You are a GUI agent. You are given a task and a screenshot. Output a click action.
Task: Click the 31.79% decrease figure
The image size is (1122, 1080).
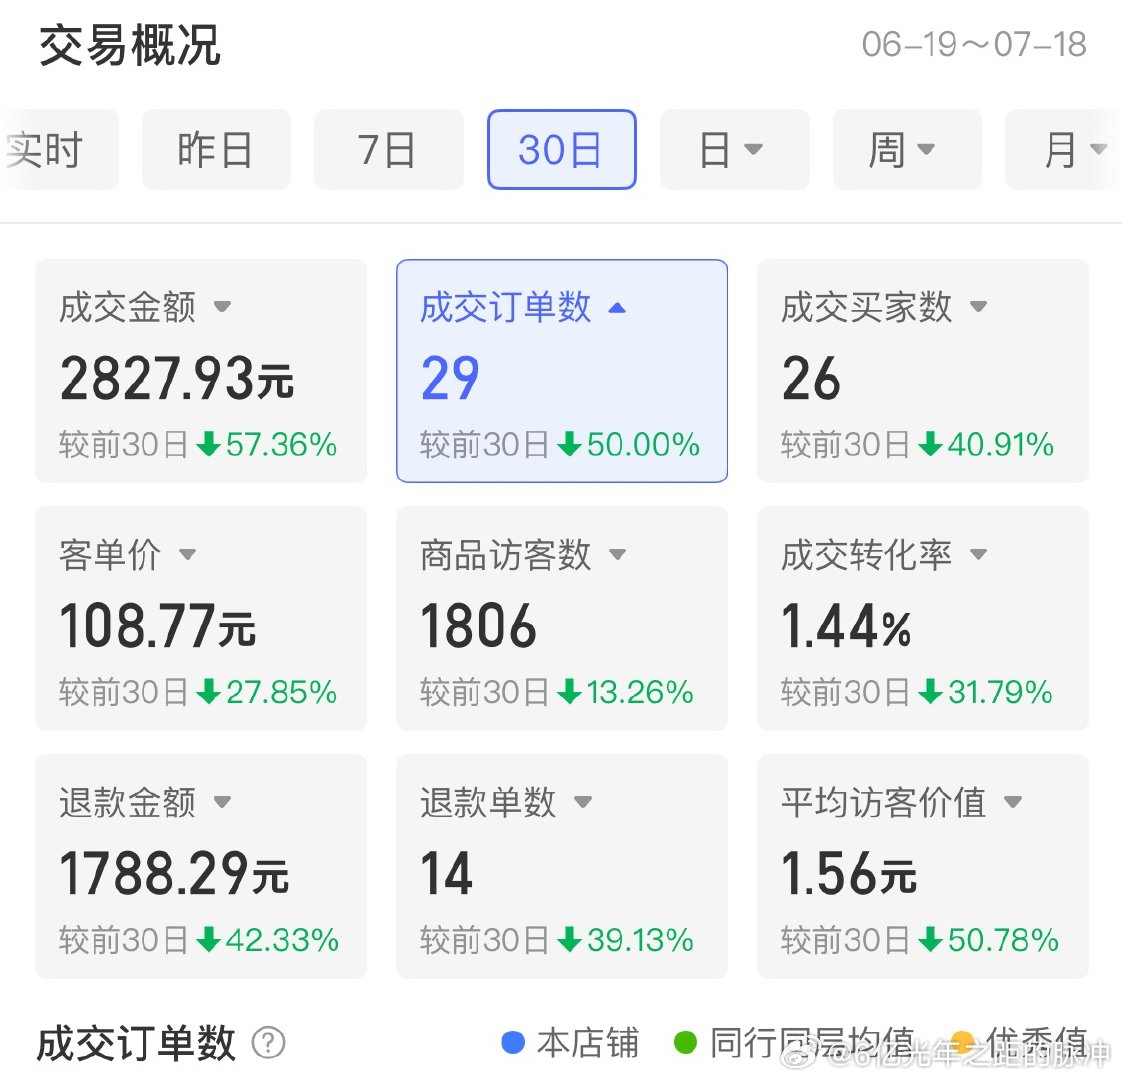coord(1000,692)
